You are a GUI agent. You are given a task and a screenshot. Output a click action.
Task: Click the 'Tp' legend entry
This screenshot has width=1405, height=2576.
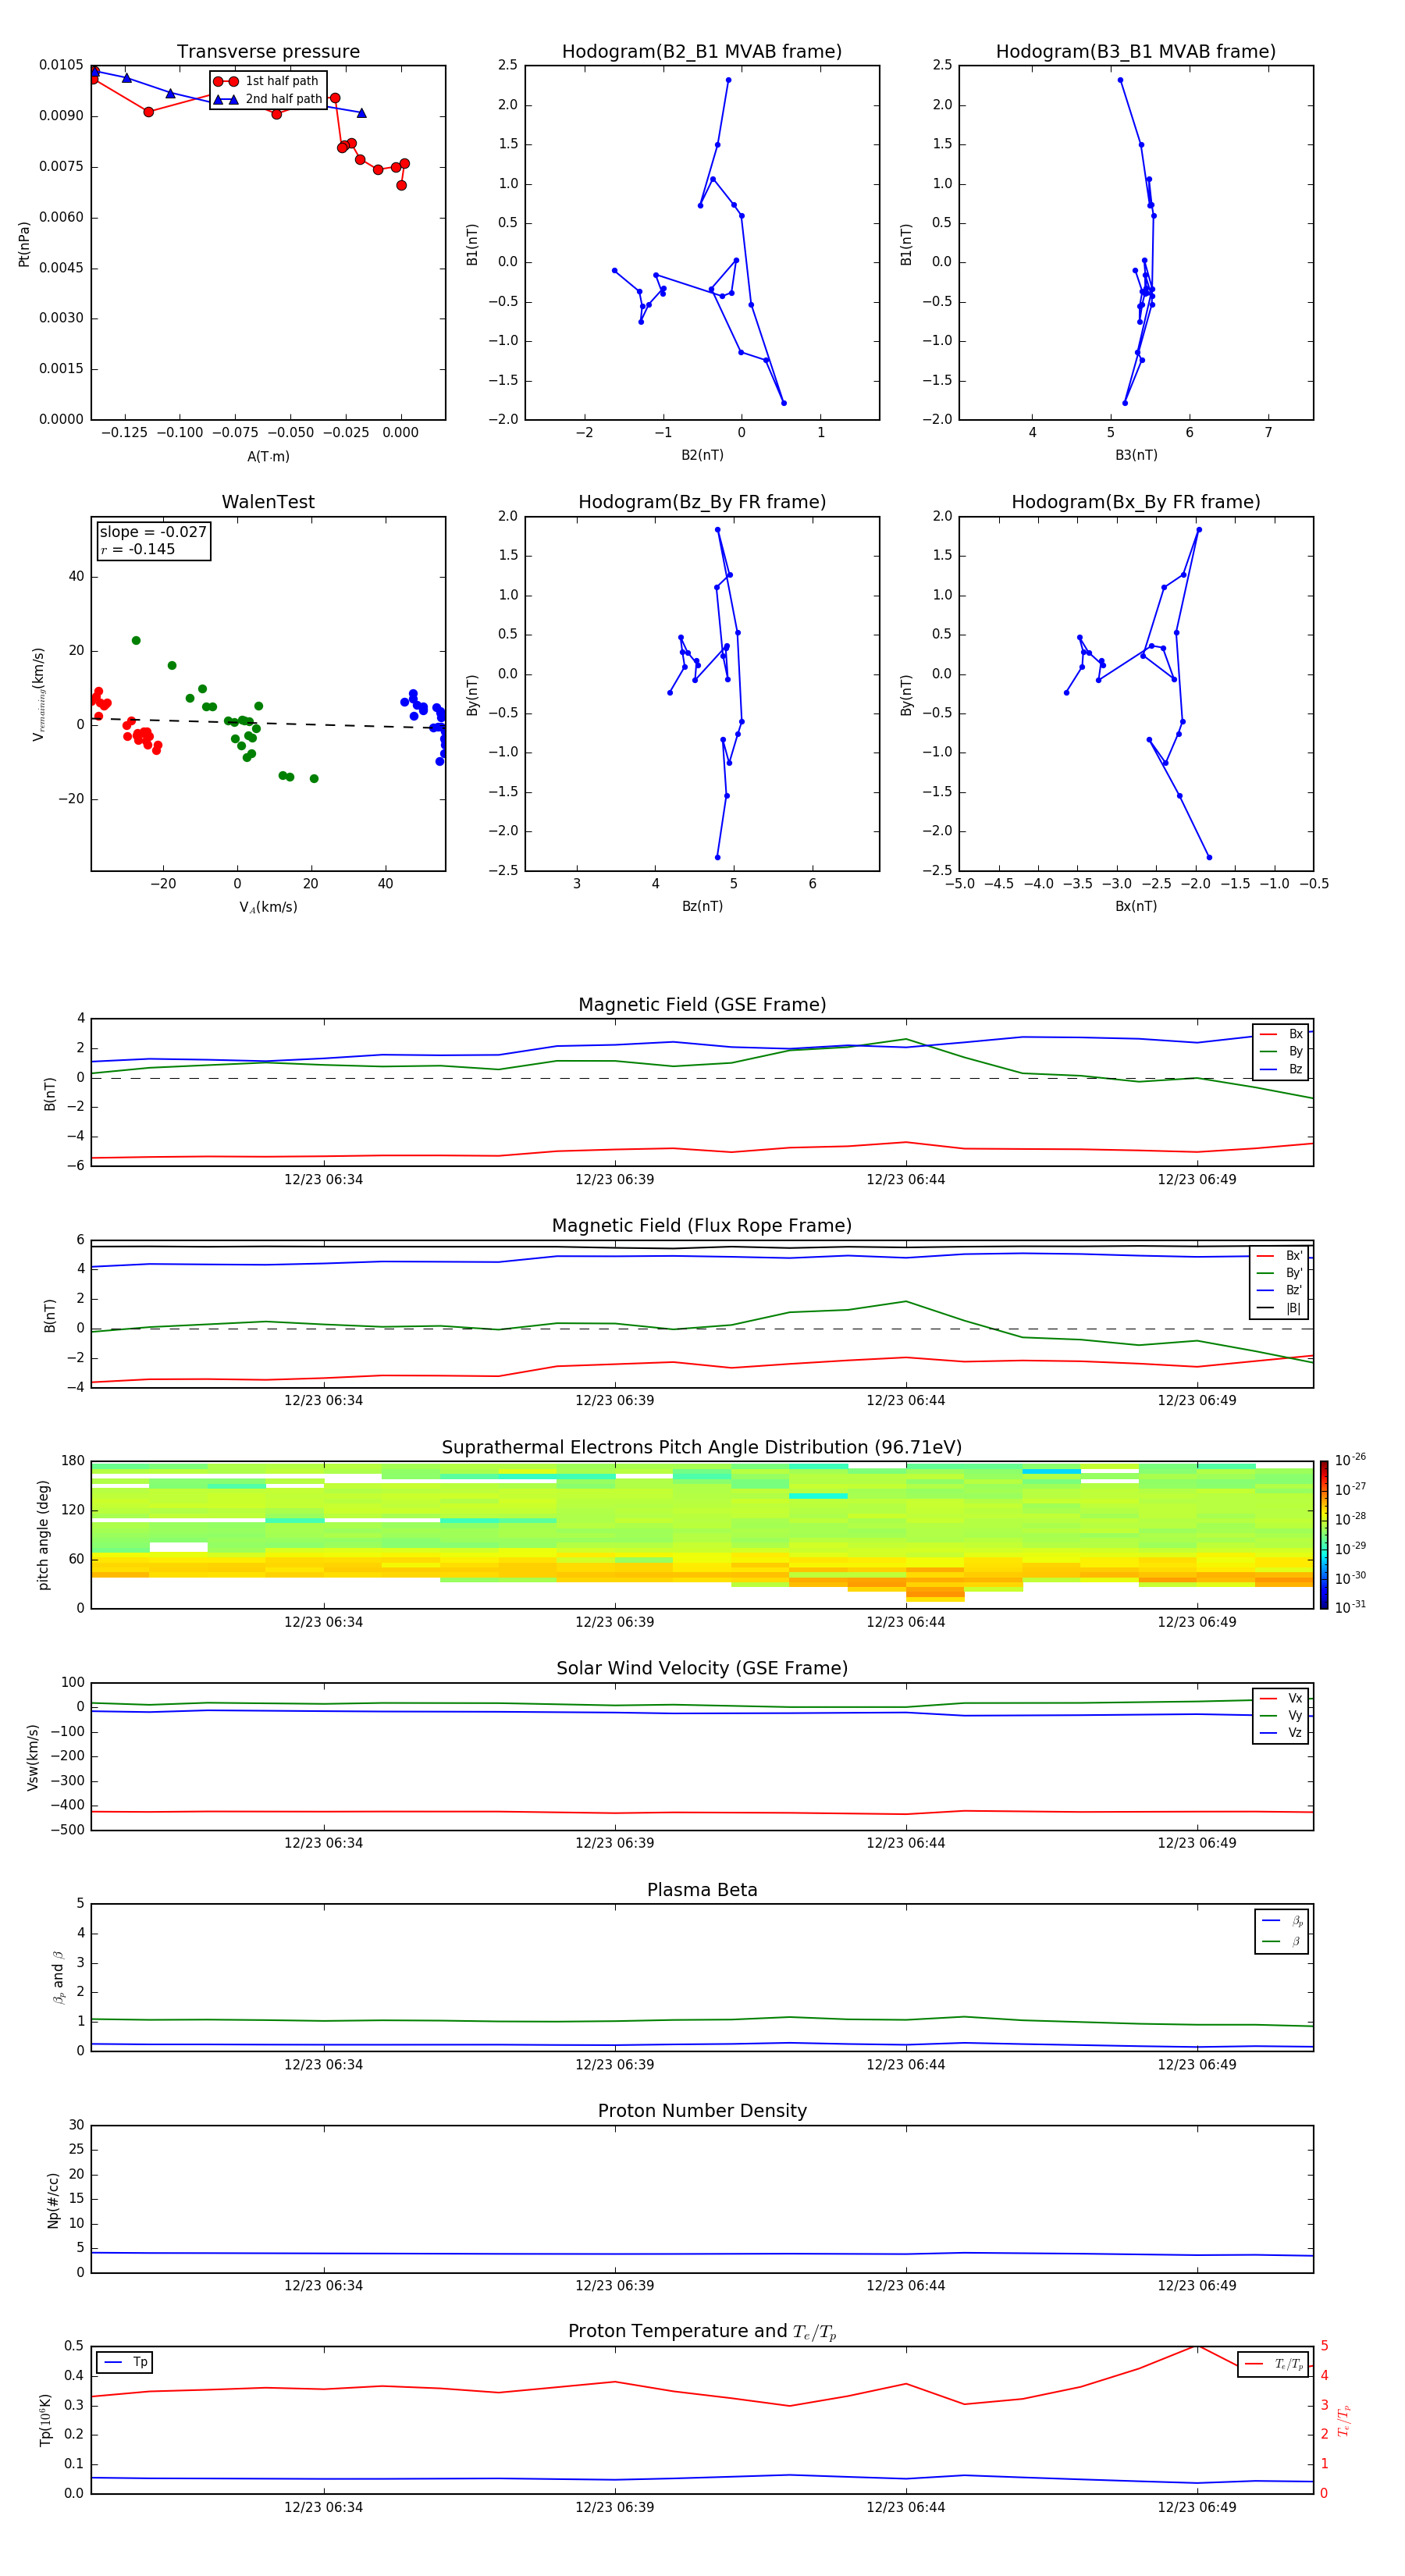coord(125,2362)
